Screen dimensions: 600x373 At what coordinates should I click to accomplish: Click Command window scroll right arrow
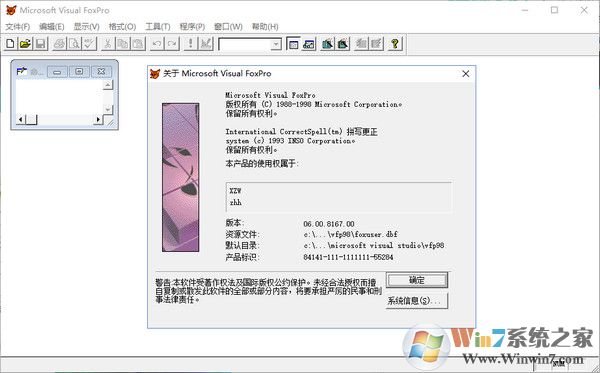[x=98, y=120]
